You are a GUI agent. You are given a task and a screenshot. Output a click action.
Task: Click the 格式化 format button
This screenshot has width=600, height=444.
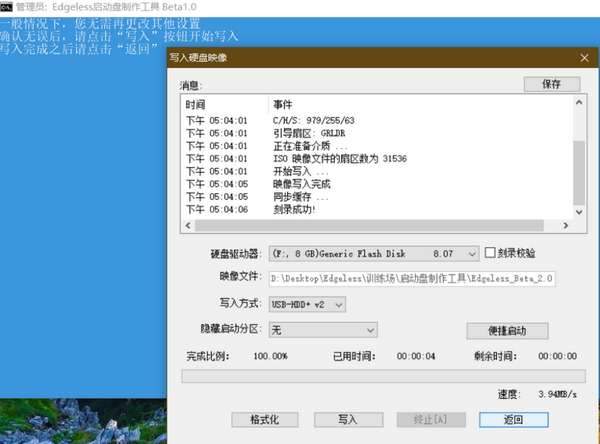265,419
